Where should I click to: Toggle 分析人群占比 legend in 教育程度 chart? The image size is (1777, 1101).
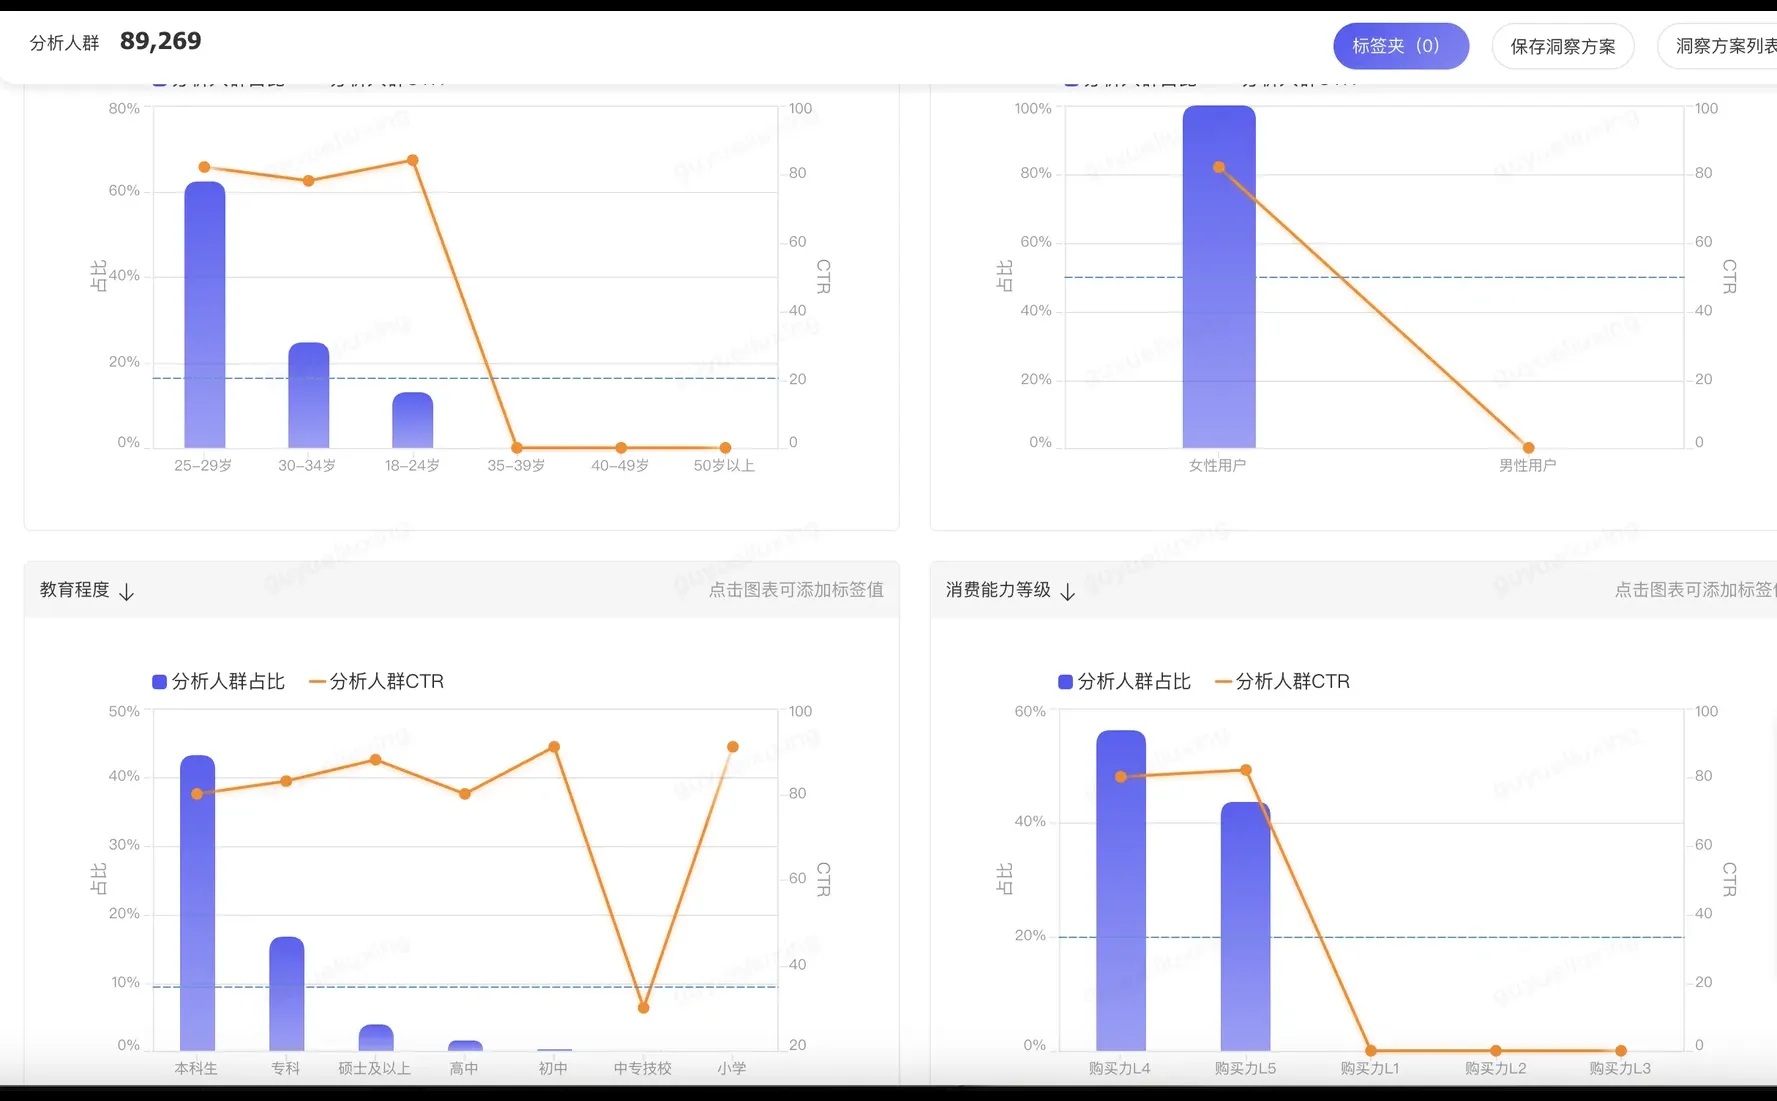[218, 681]
